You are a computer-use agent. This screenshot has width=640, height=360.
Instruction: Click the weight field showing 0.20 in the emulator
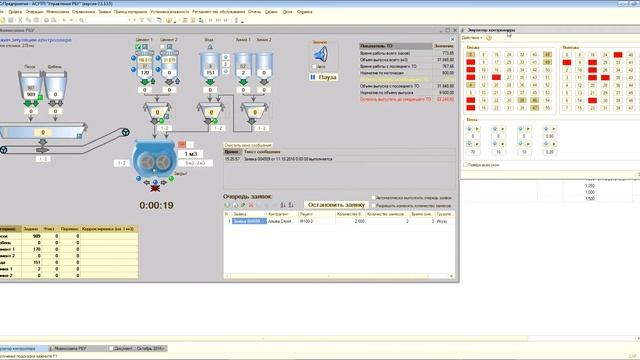[550, 152]
